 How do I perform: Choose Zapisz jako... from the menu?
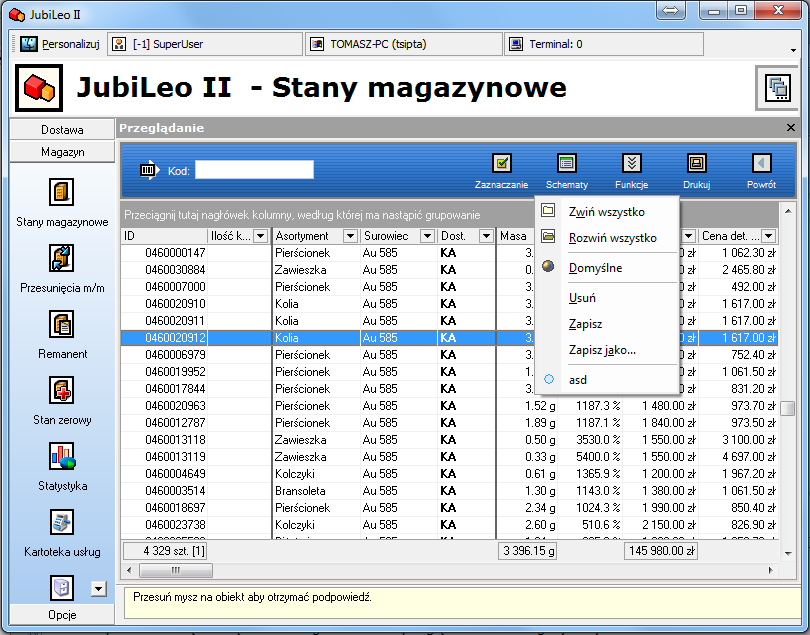click(606, 350)
